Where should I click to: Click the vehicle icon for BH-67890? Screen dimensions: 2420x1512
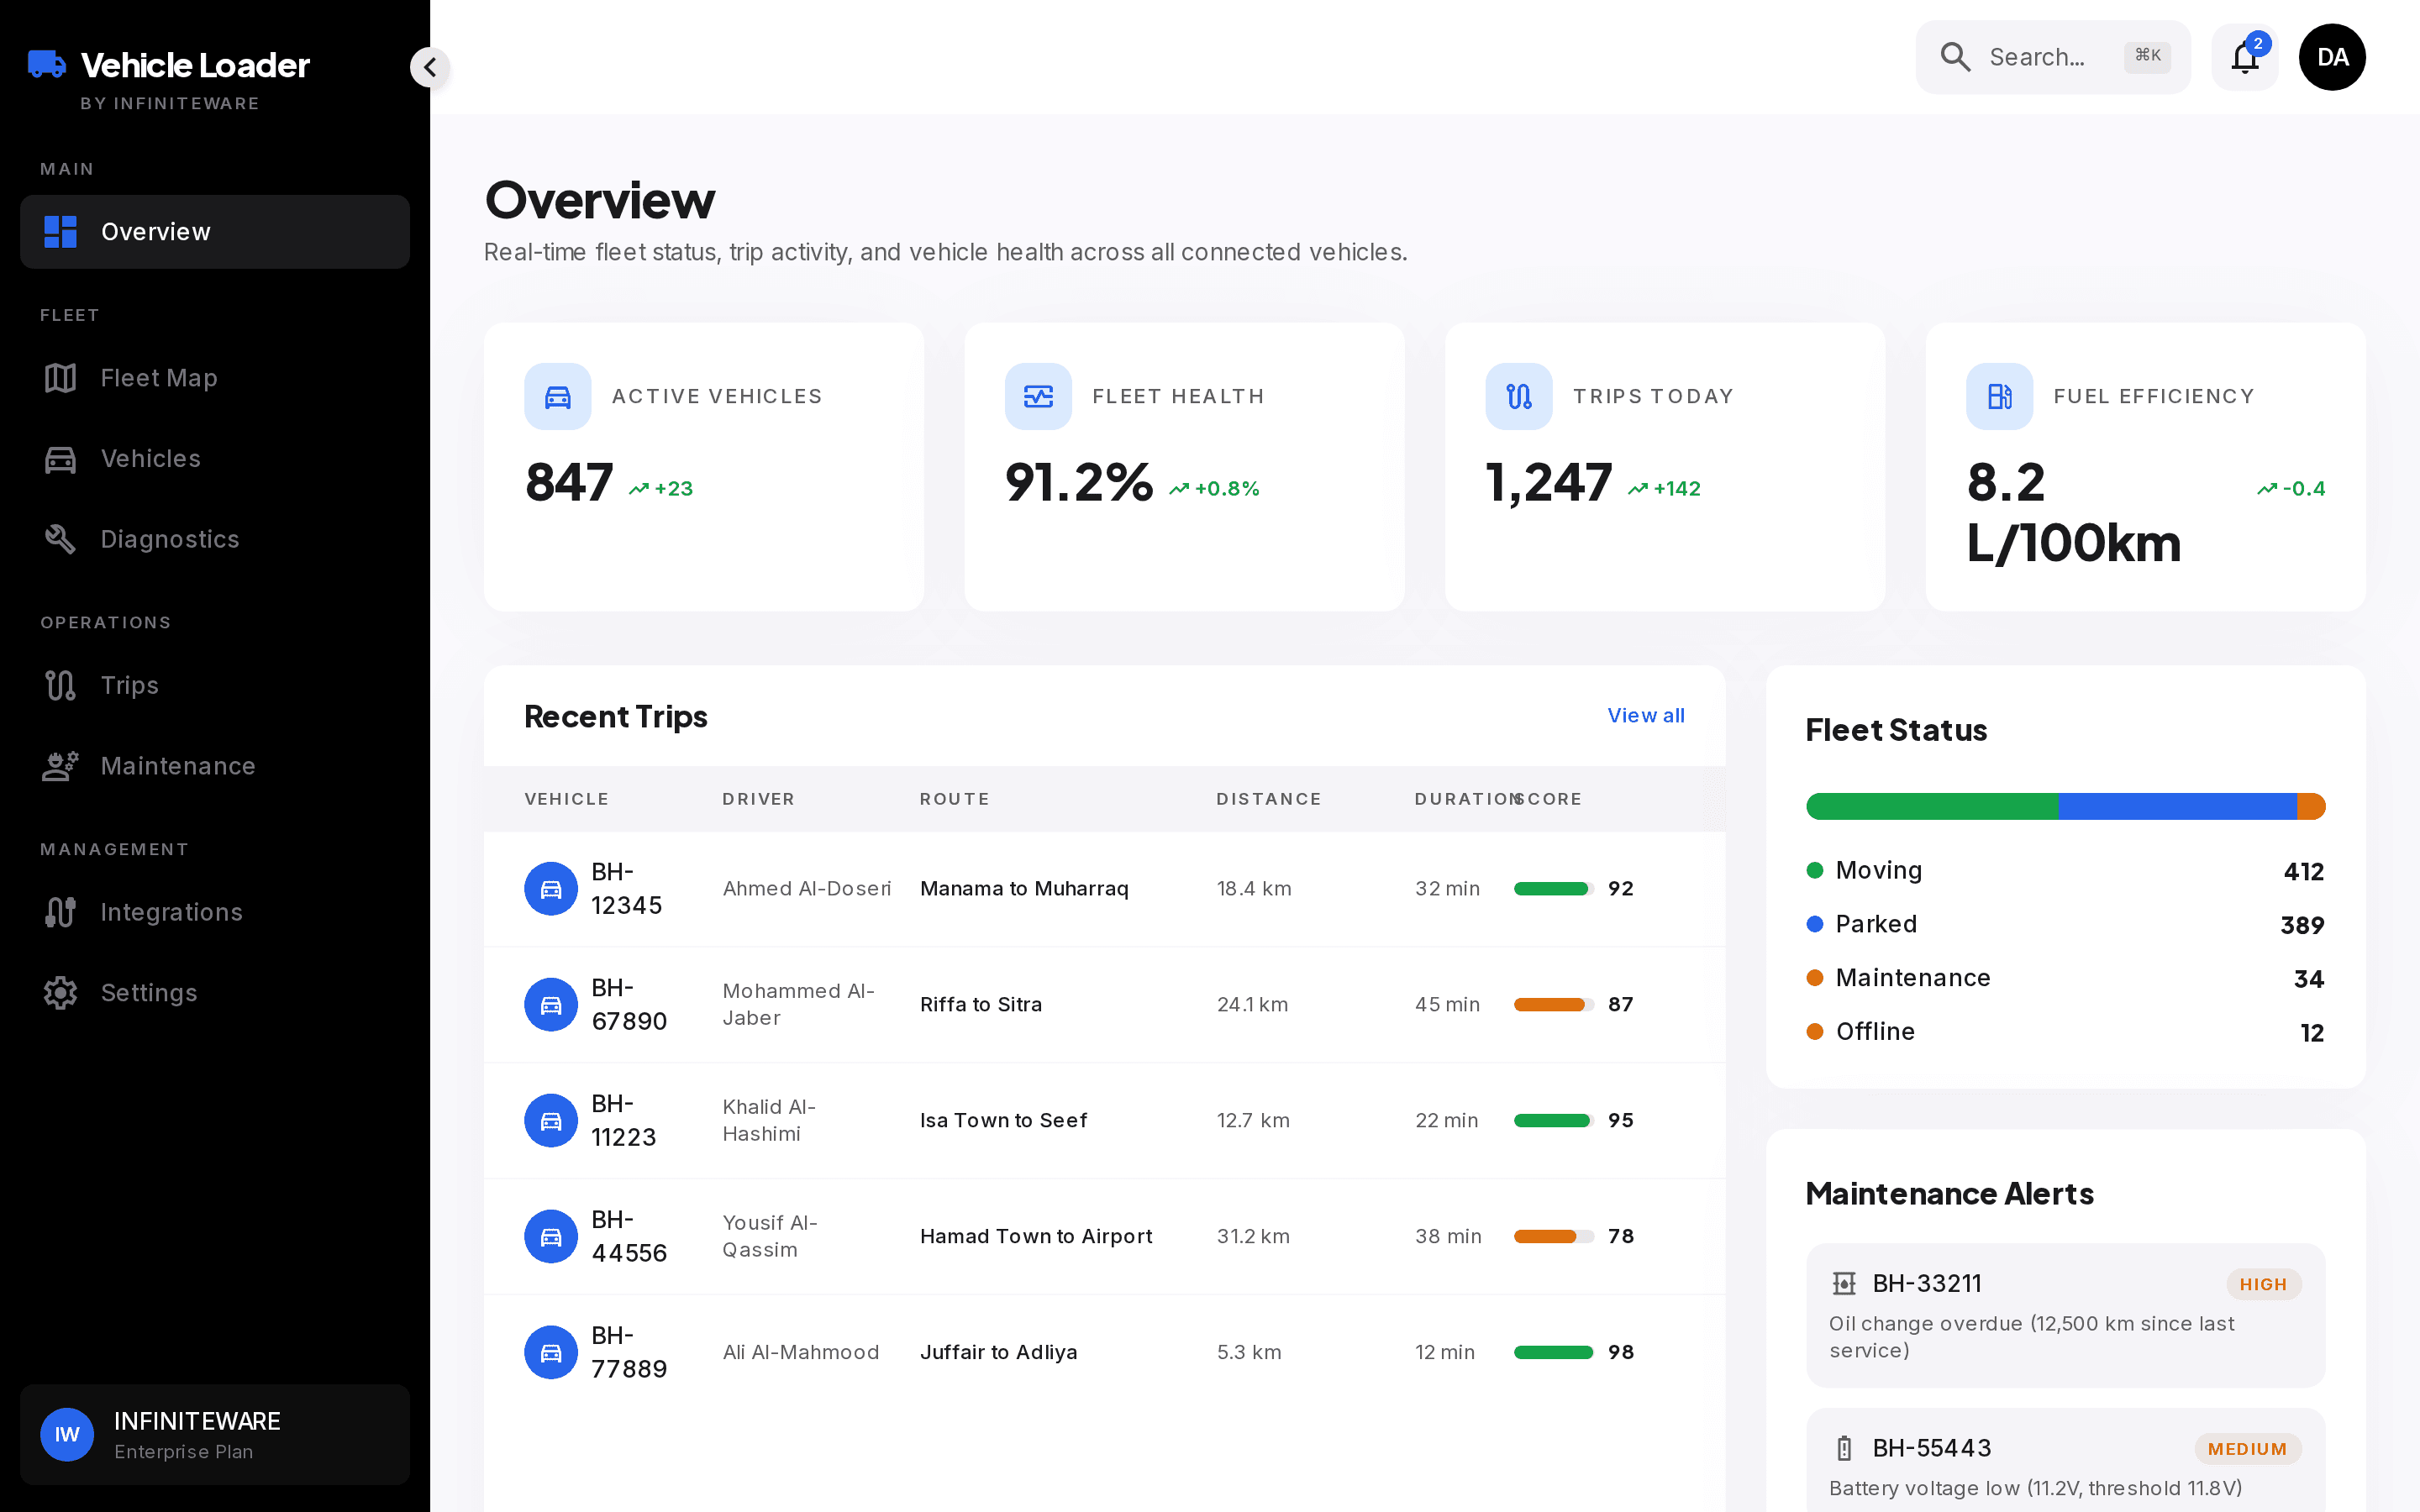tap(551, 1005)
